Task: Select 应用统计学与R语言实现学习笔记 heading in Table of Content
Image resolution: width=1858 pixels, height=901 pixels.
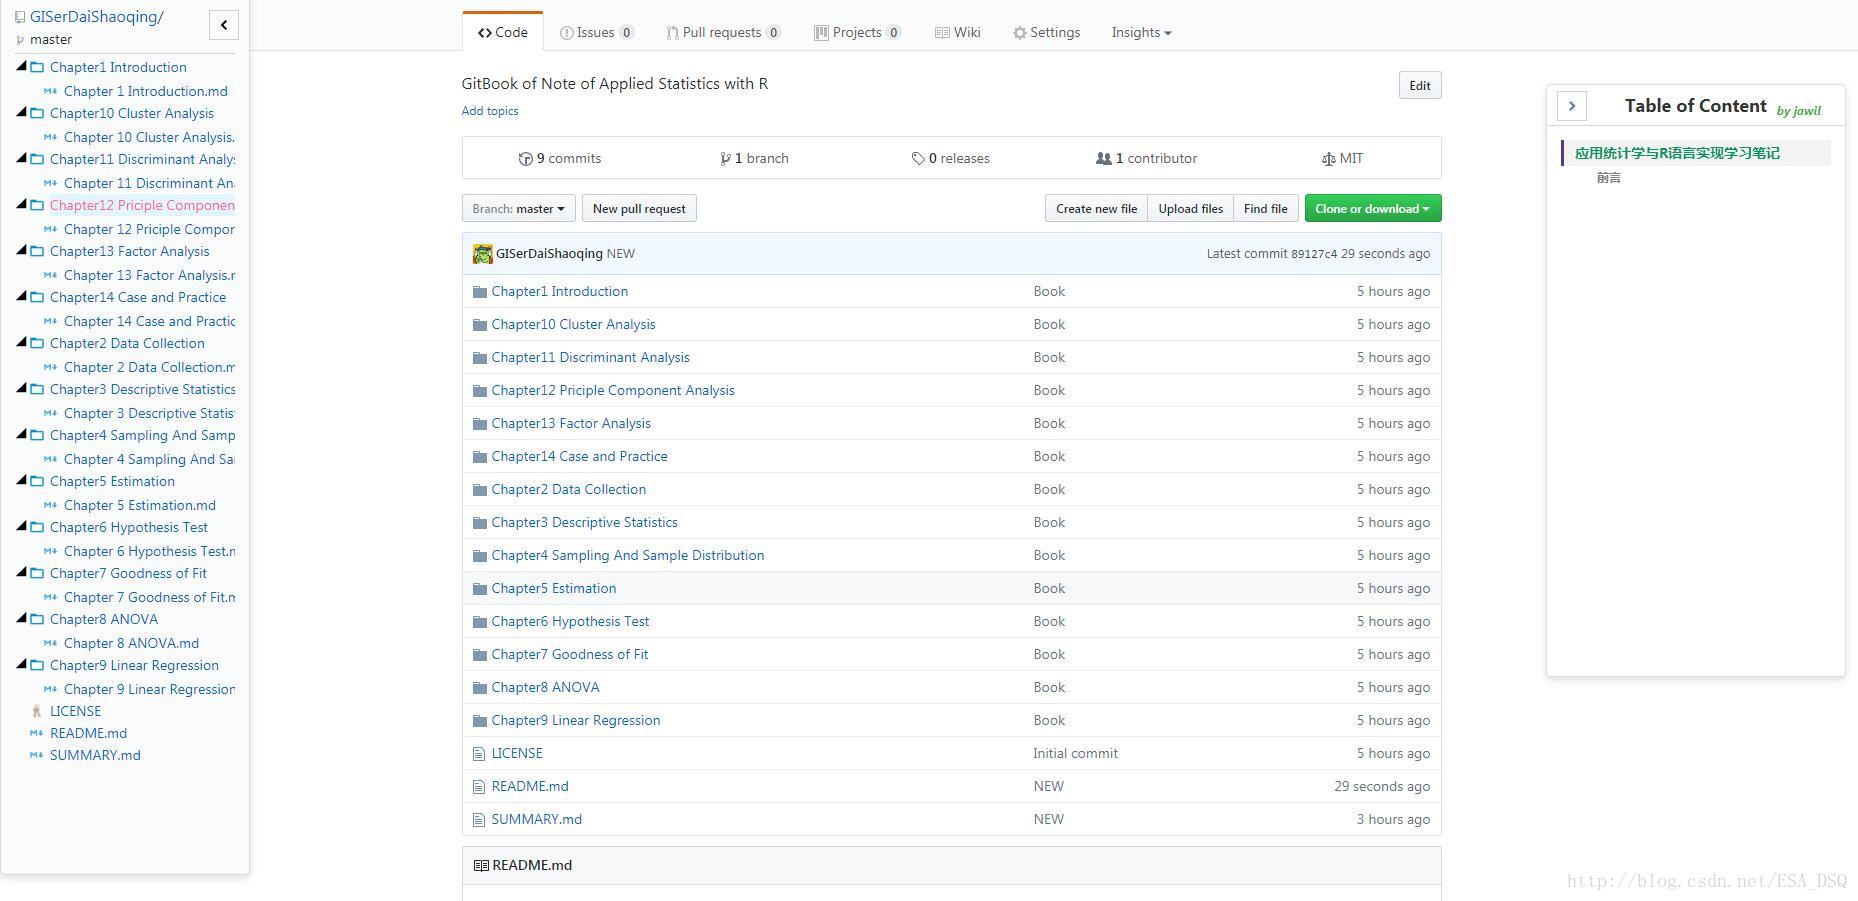Action: point(1677,153)
